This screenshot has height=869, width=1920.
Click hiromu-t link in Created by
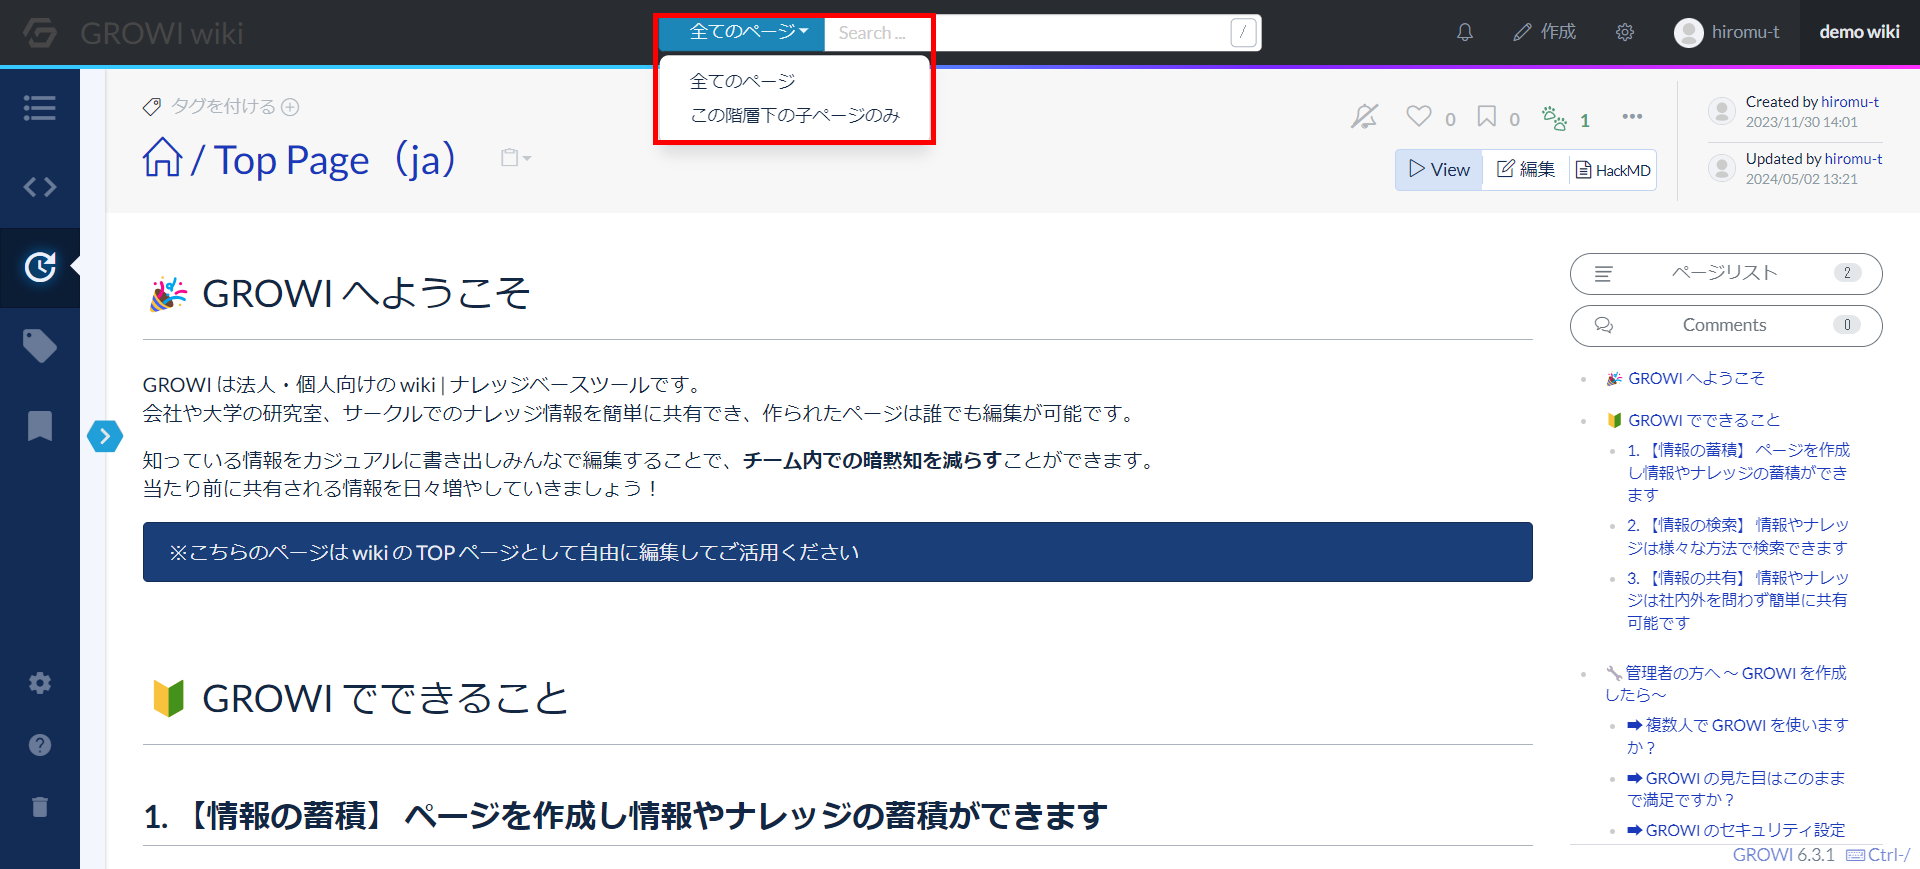1850,102
